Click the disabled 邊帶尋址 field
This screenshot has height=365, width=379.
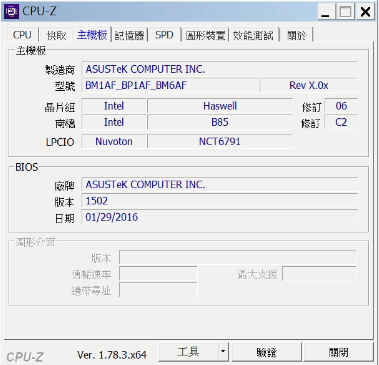coord(158,290)
